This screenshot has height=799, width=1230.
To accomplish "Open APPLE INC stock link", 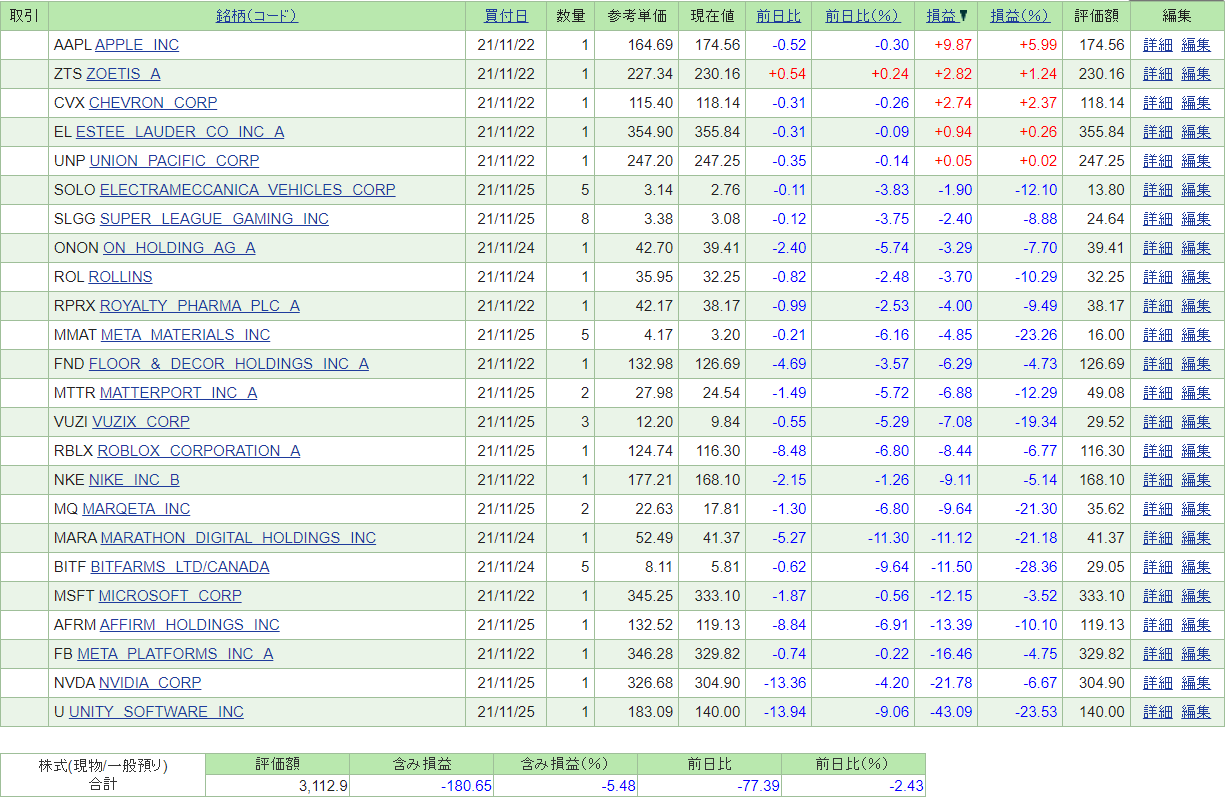I will (137, 45).
